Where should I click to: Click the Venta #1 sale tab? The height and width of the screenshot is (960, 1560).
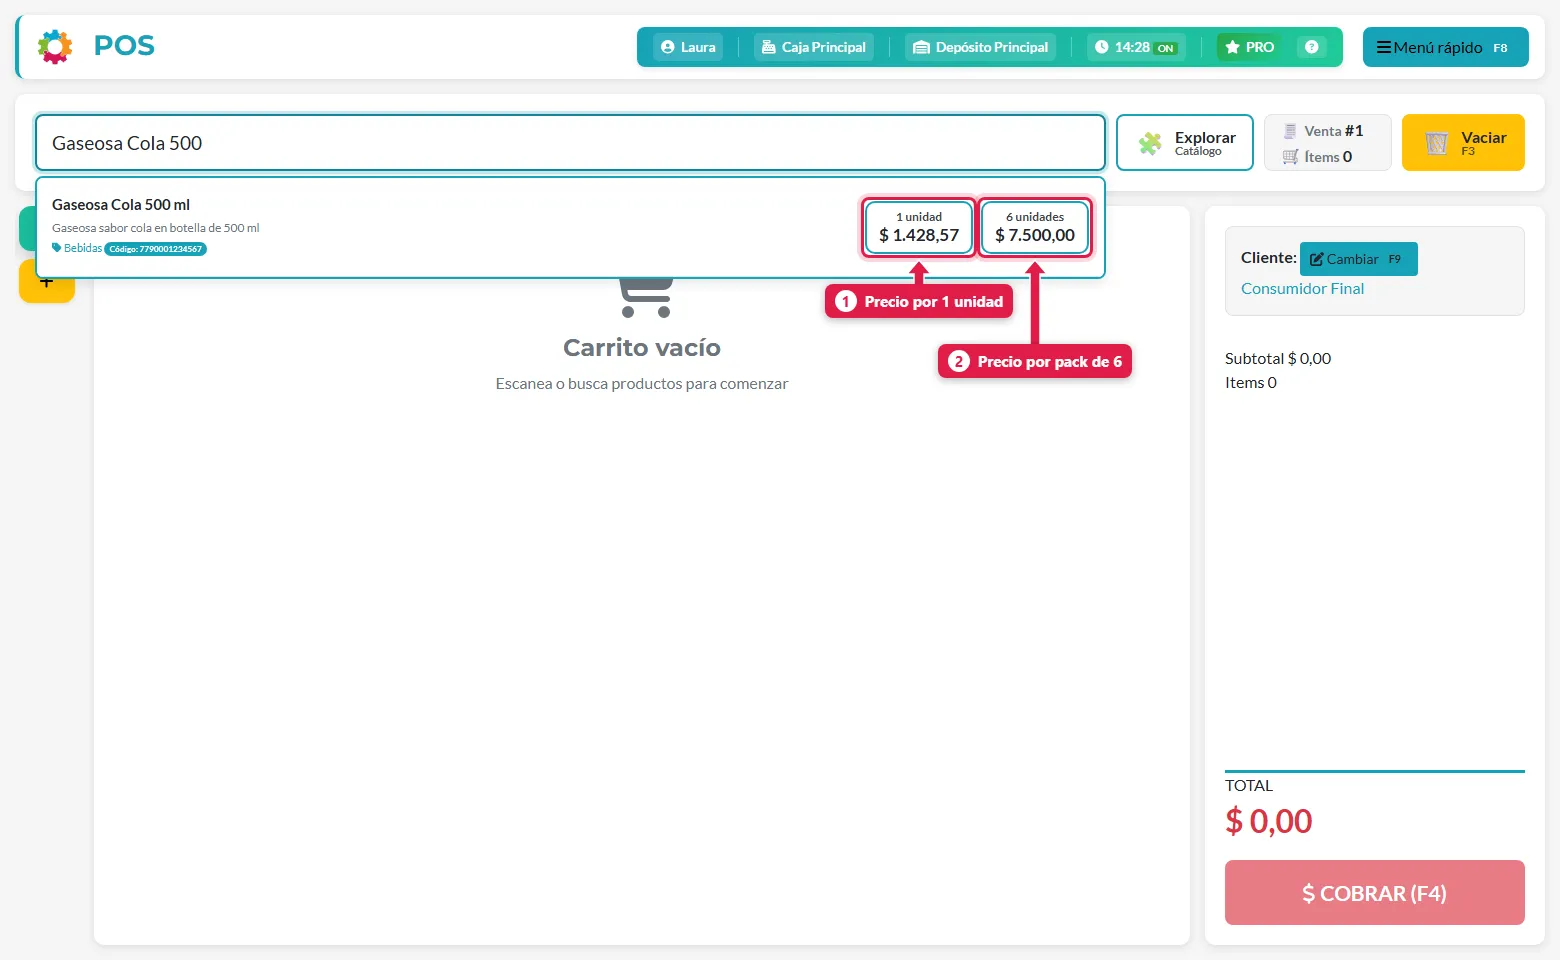(x=1328, y=142)
